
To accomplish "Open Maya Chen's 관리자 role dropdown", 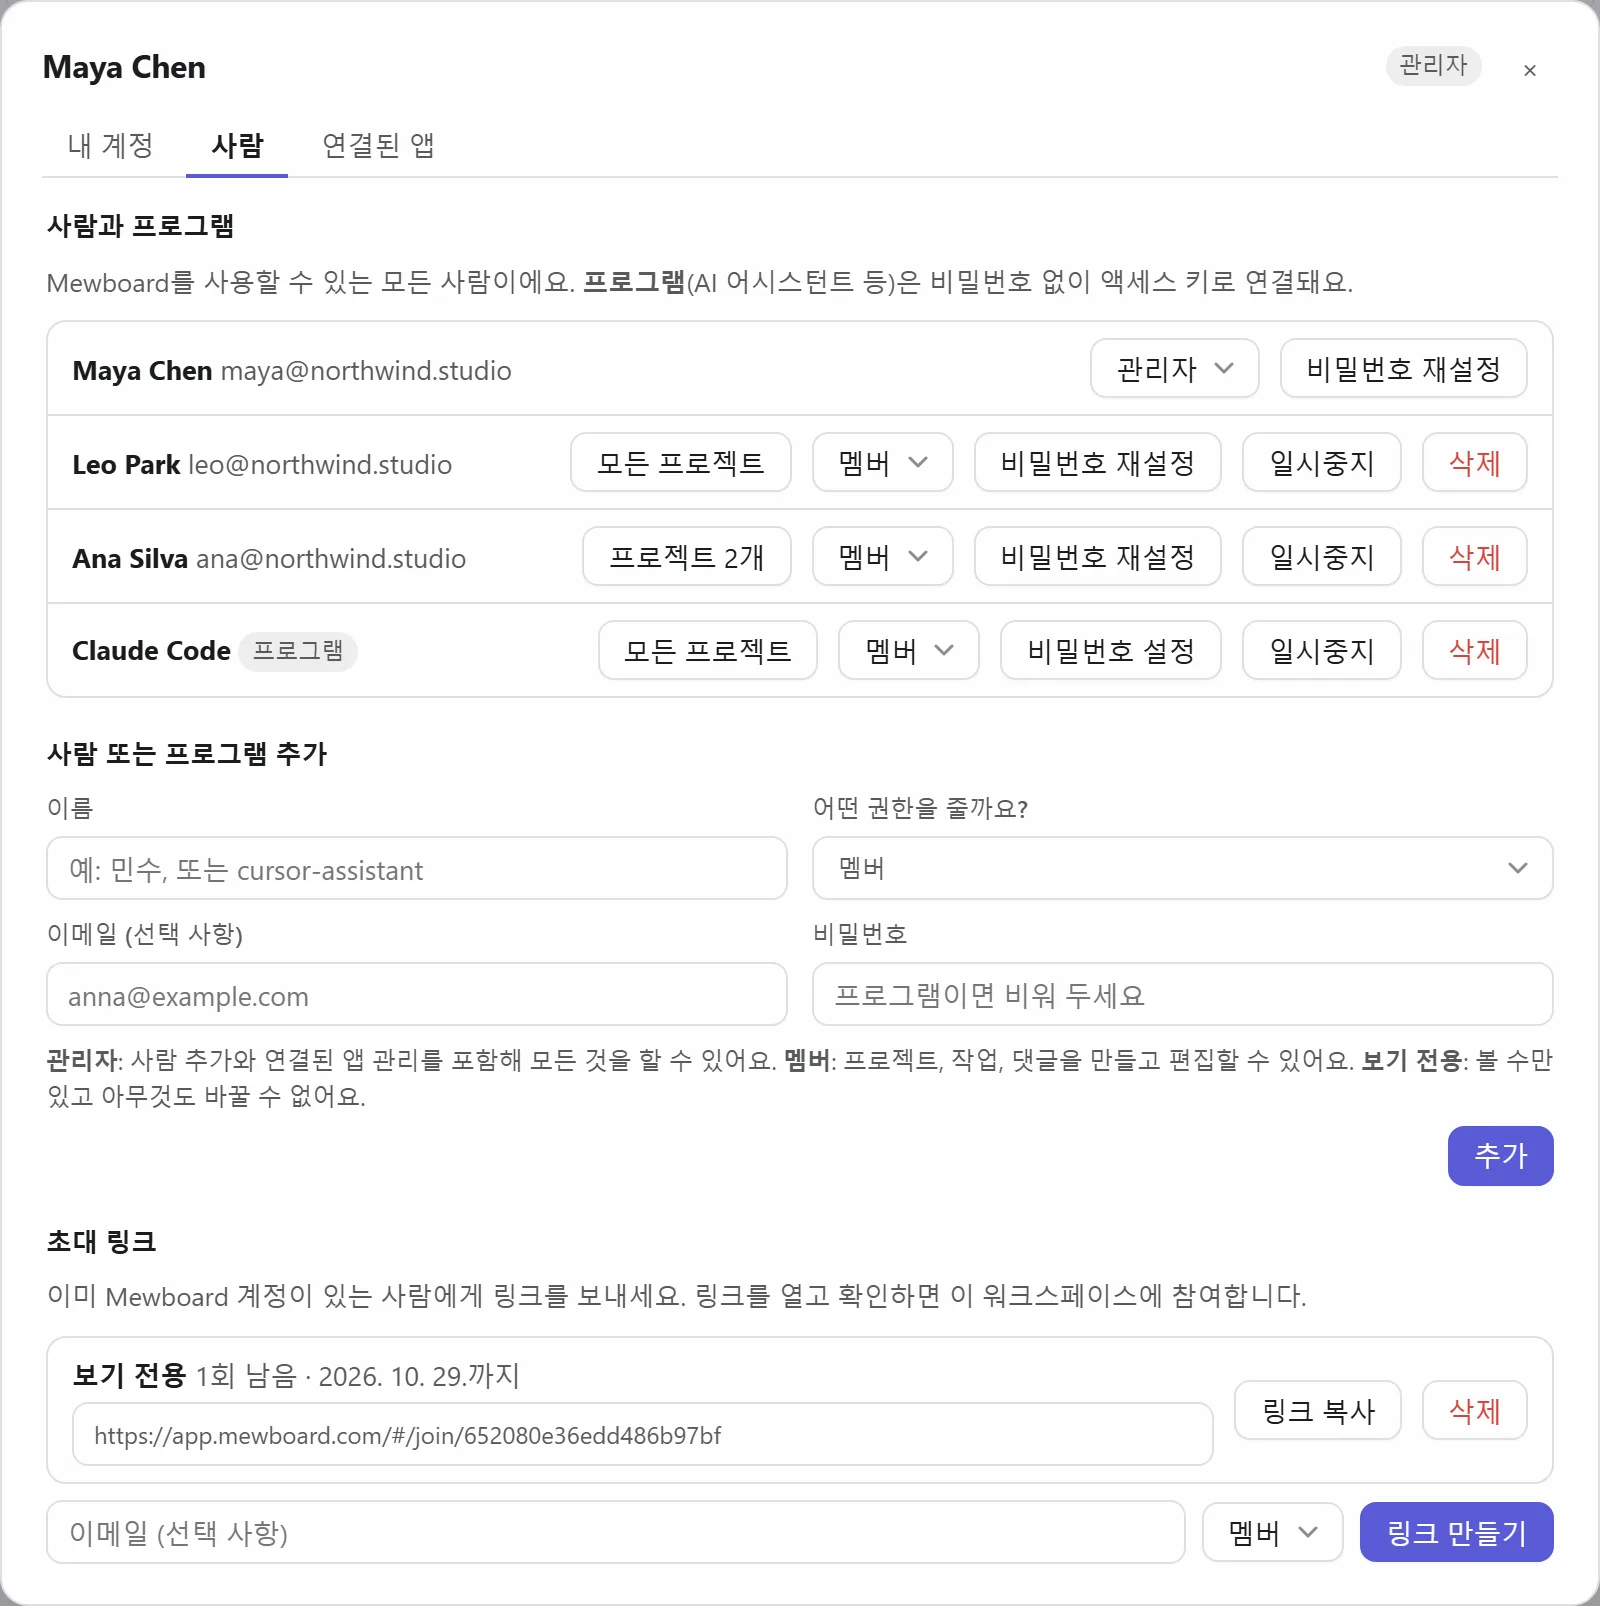I will [x=1174, y=369].
